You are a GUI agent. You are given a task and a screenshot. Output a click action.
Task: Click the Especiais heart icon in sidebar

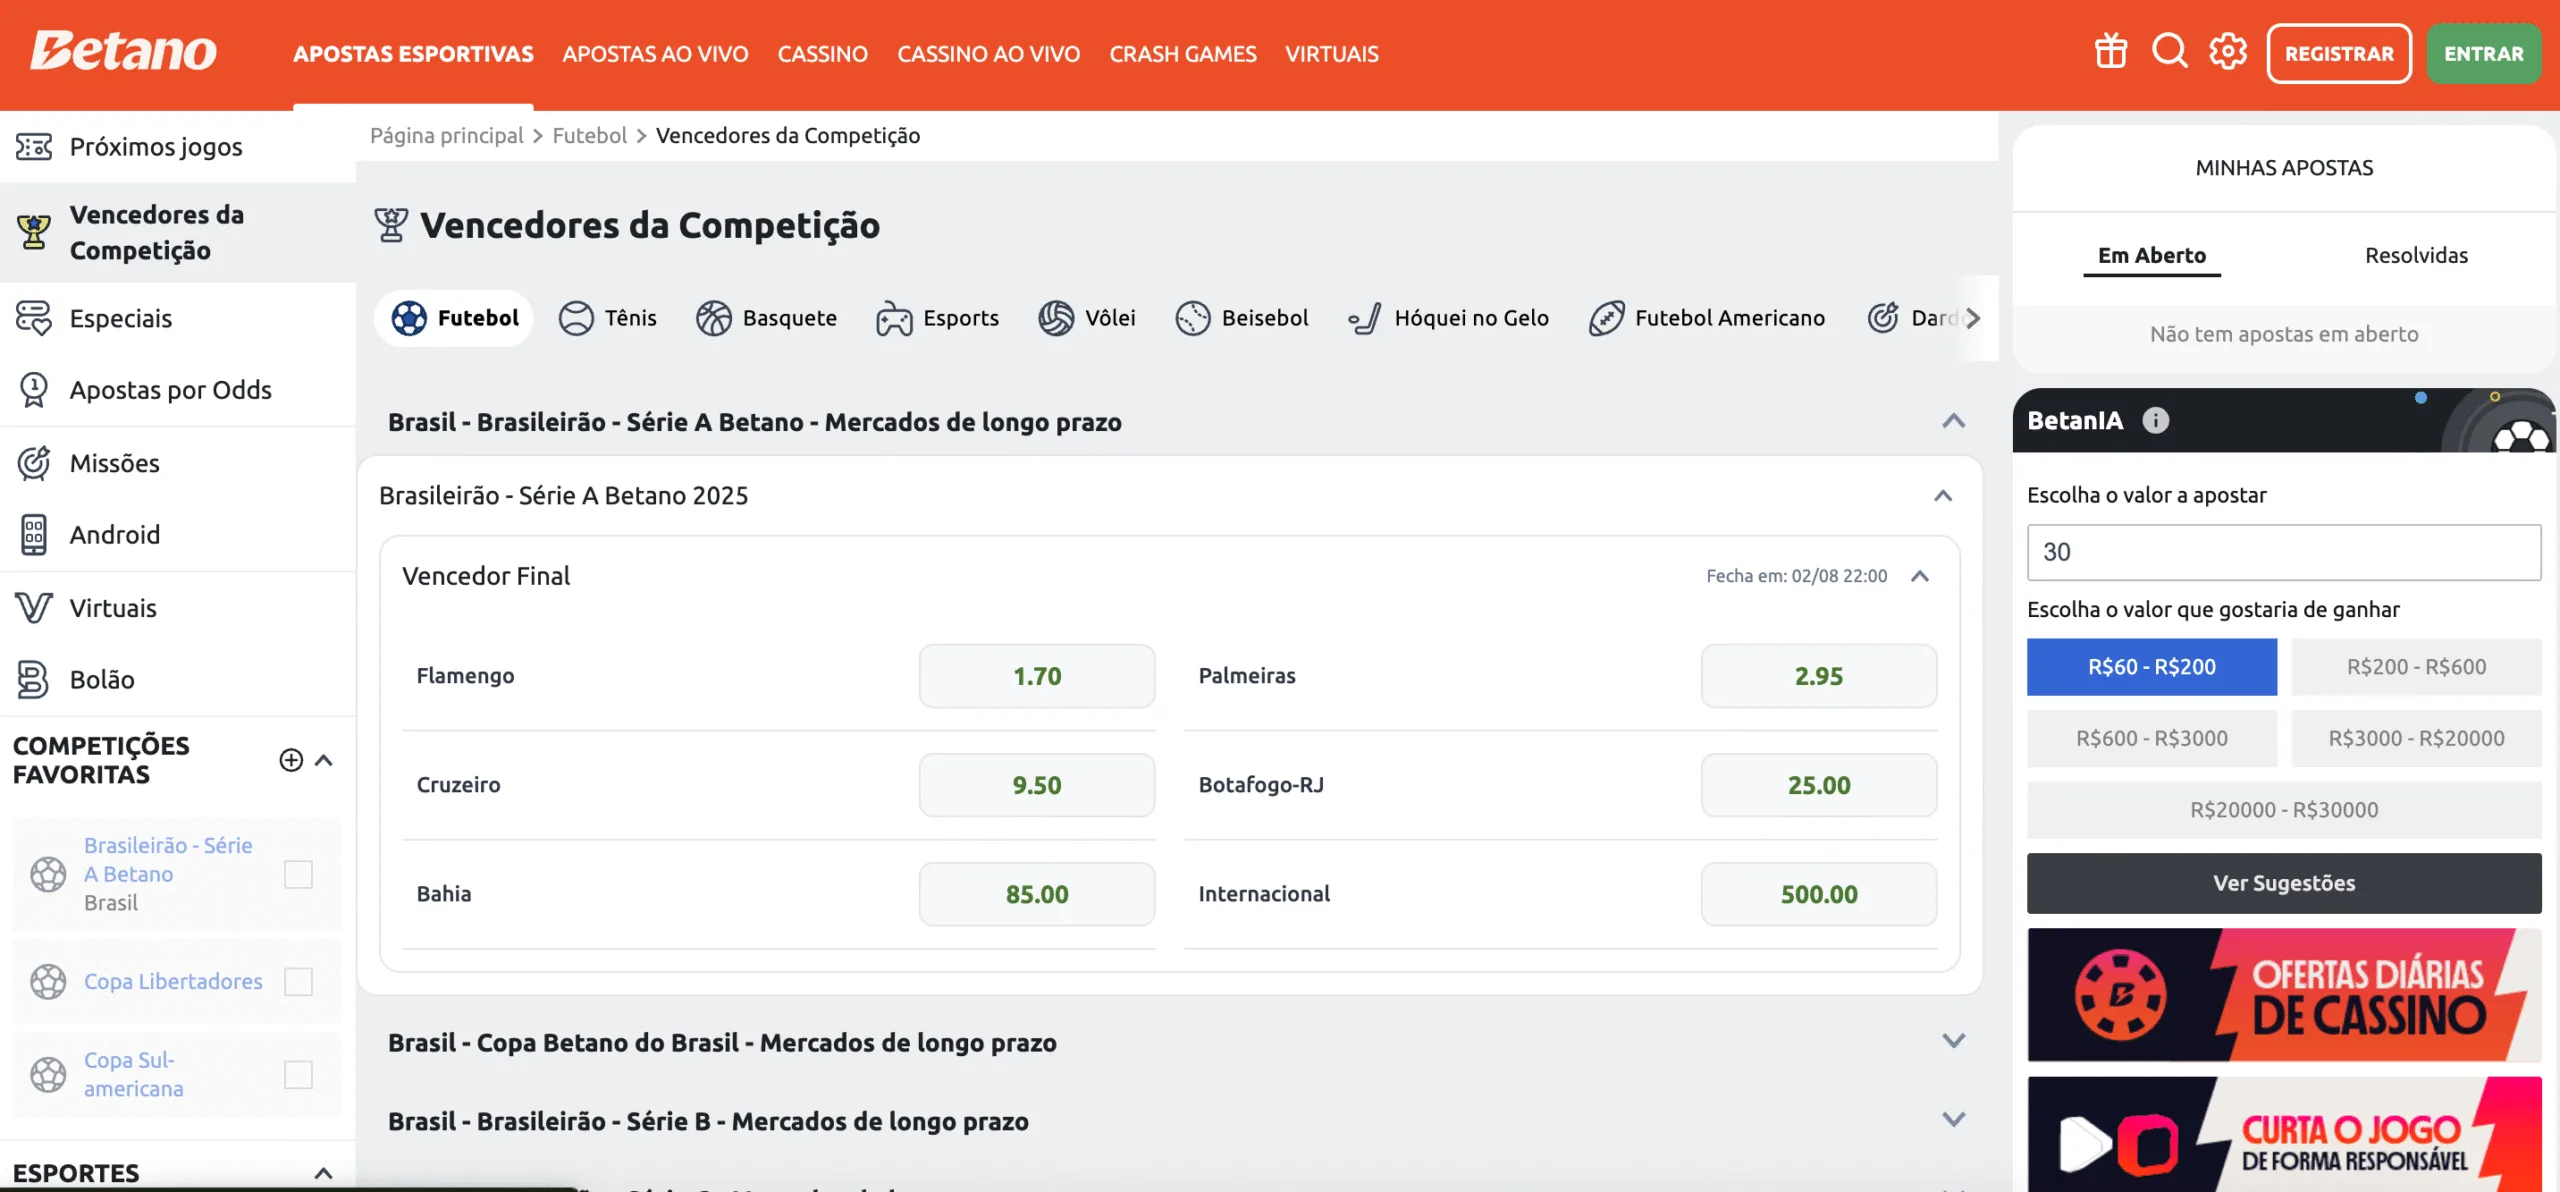pyautogui.click(x=34, y=318)
